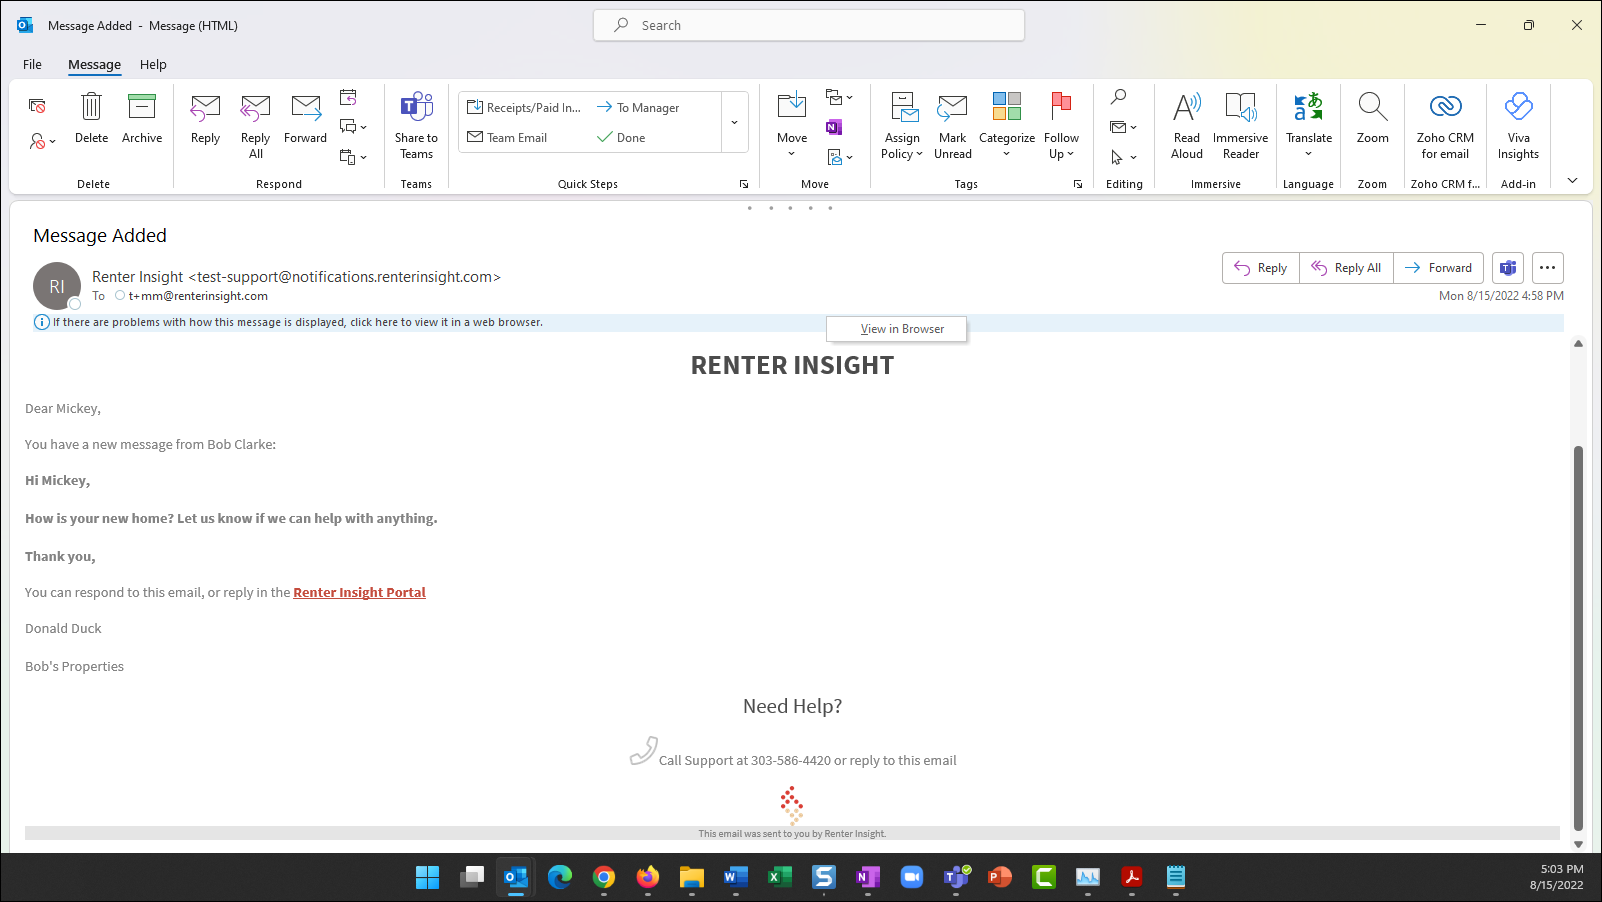Screen dimensions: 1602x902
Task: Click the message body scrollbar thumb
Action: point(1578,637)
